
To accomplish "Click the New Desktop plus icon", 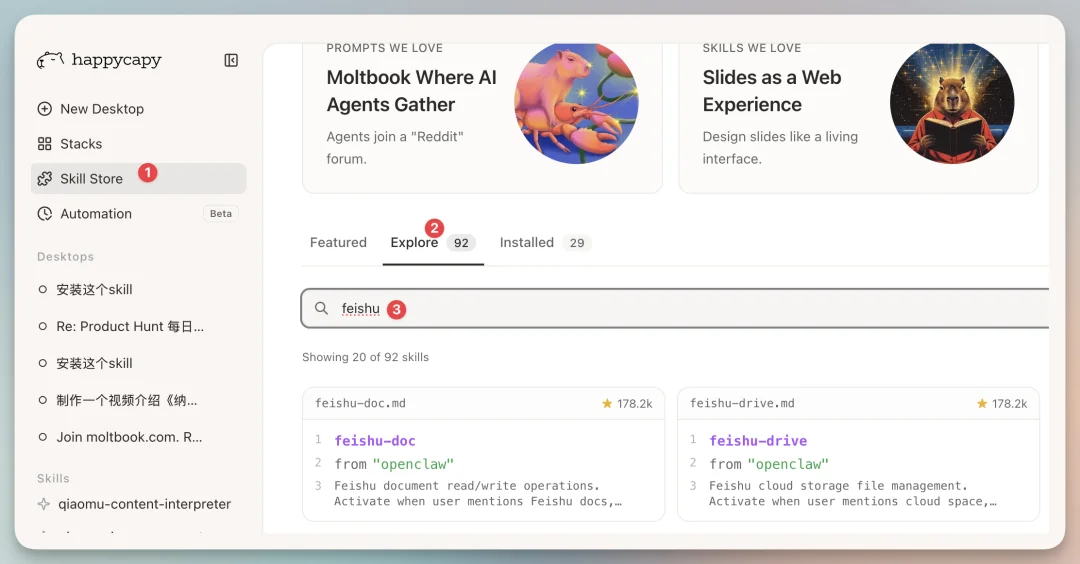I will (44, 109).
